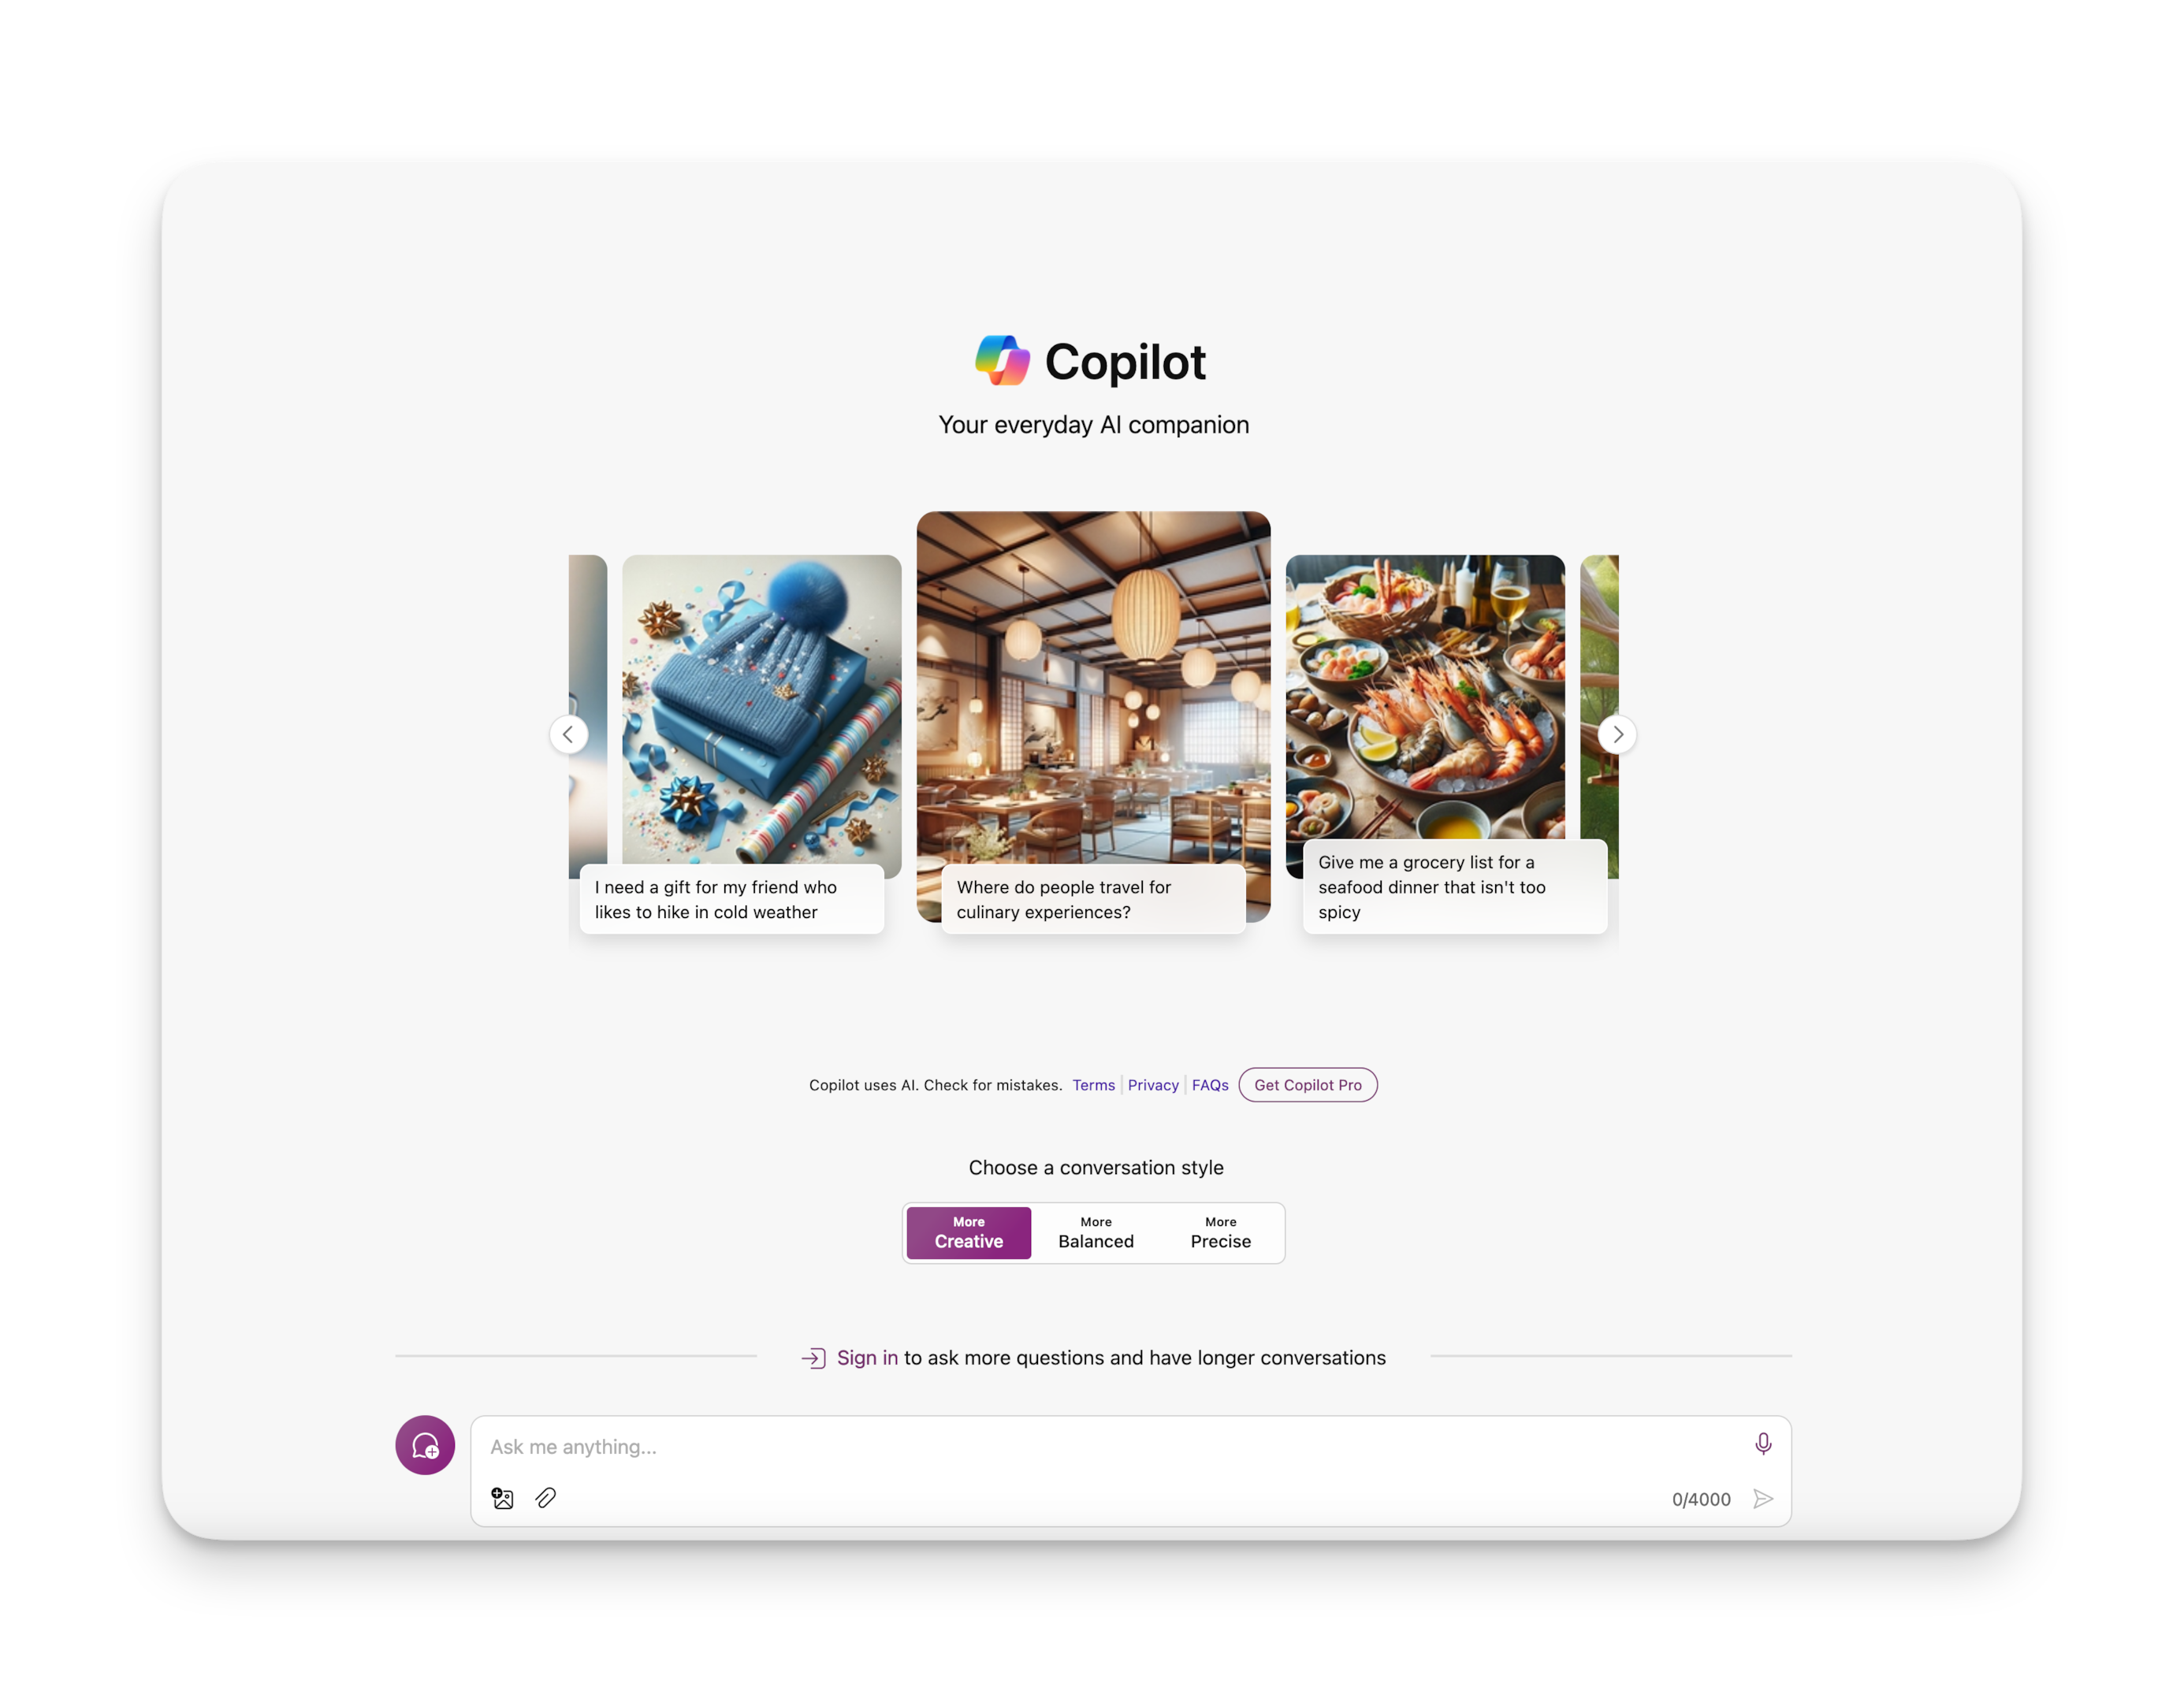The image size is (2184, 1702).
Task: Click the left carousel navigation arrow
Action: pos(569,734)
